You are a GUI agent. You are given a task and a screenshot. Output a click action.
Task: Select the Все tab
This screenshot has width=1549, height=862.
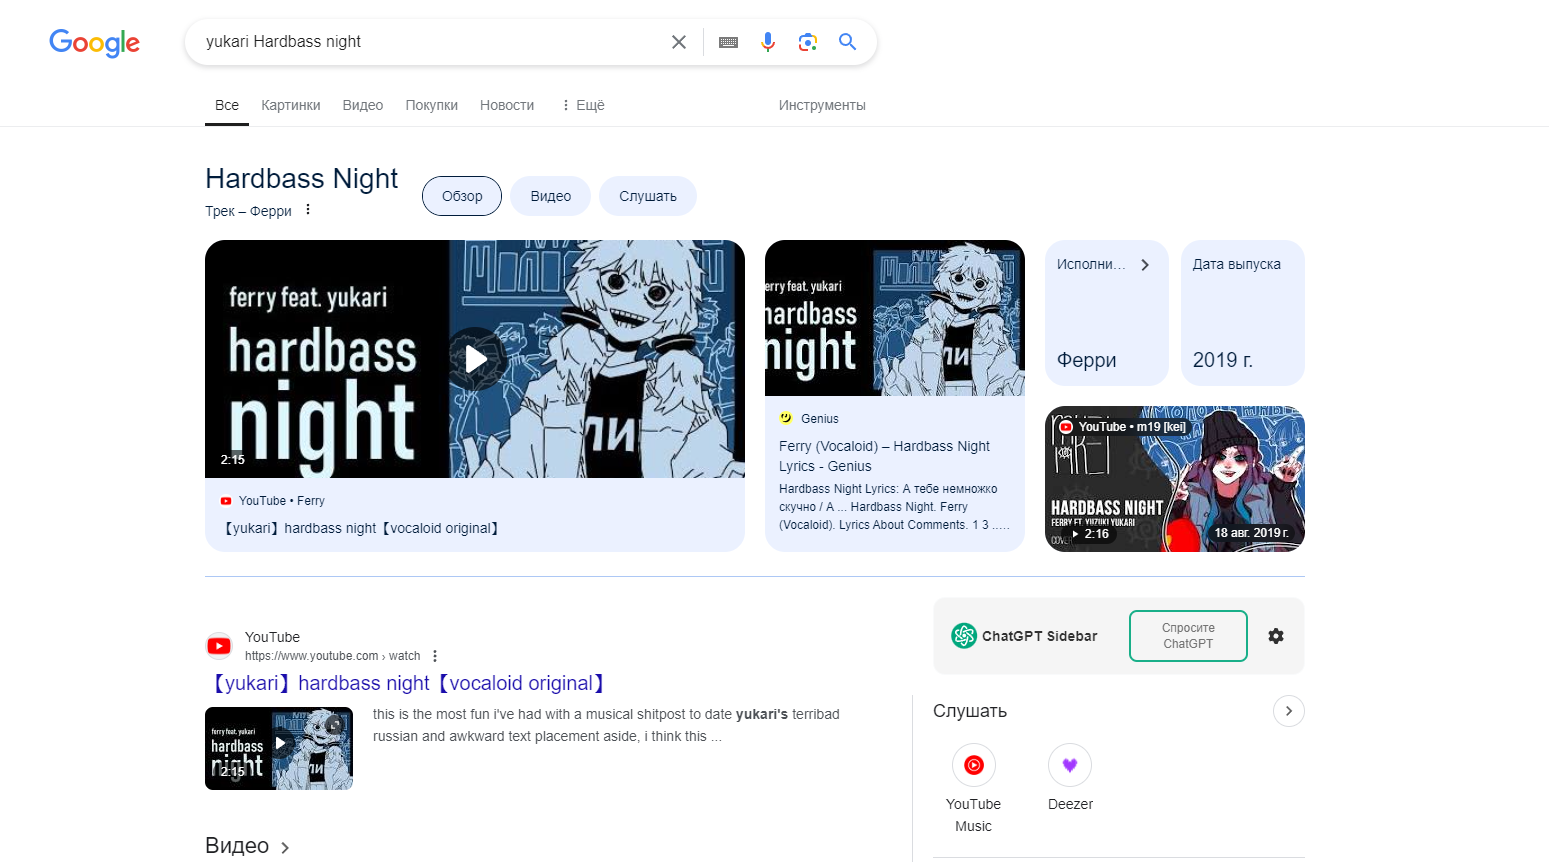click(227, 105)
